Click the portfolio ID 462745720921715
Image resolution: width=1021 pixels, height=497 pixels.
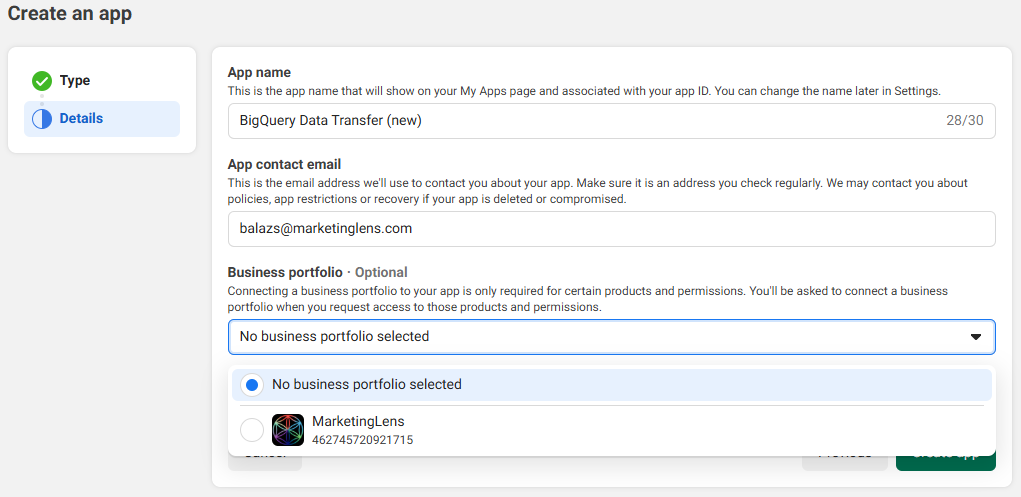click(x=362, y=440)
